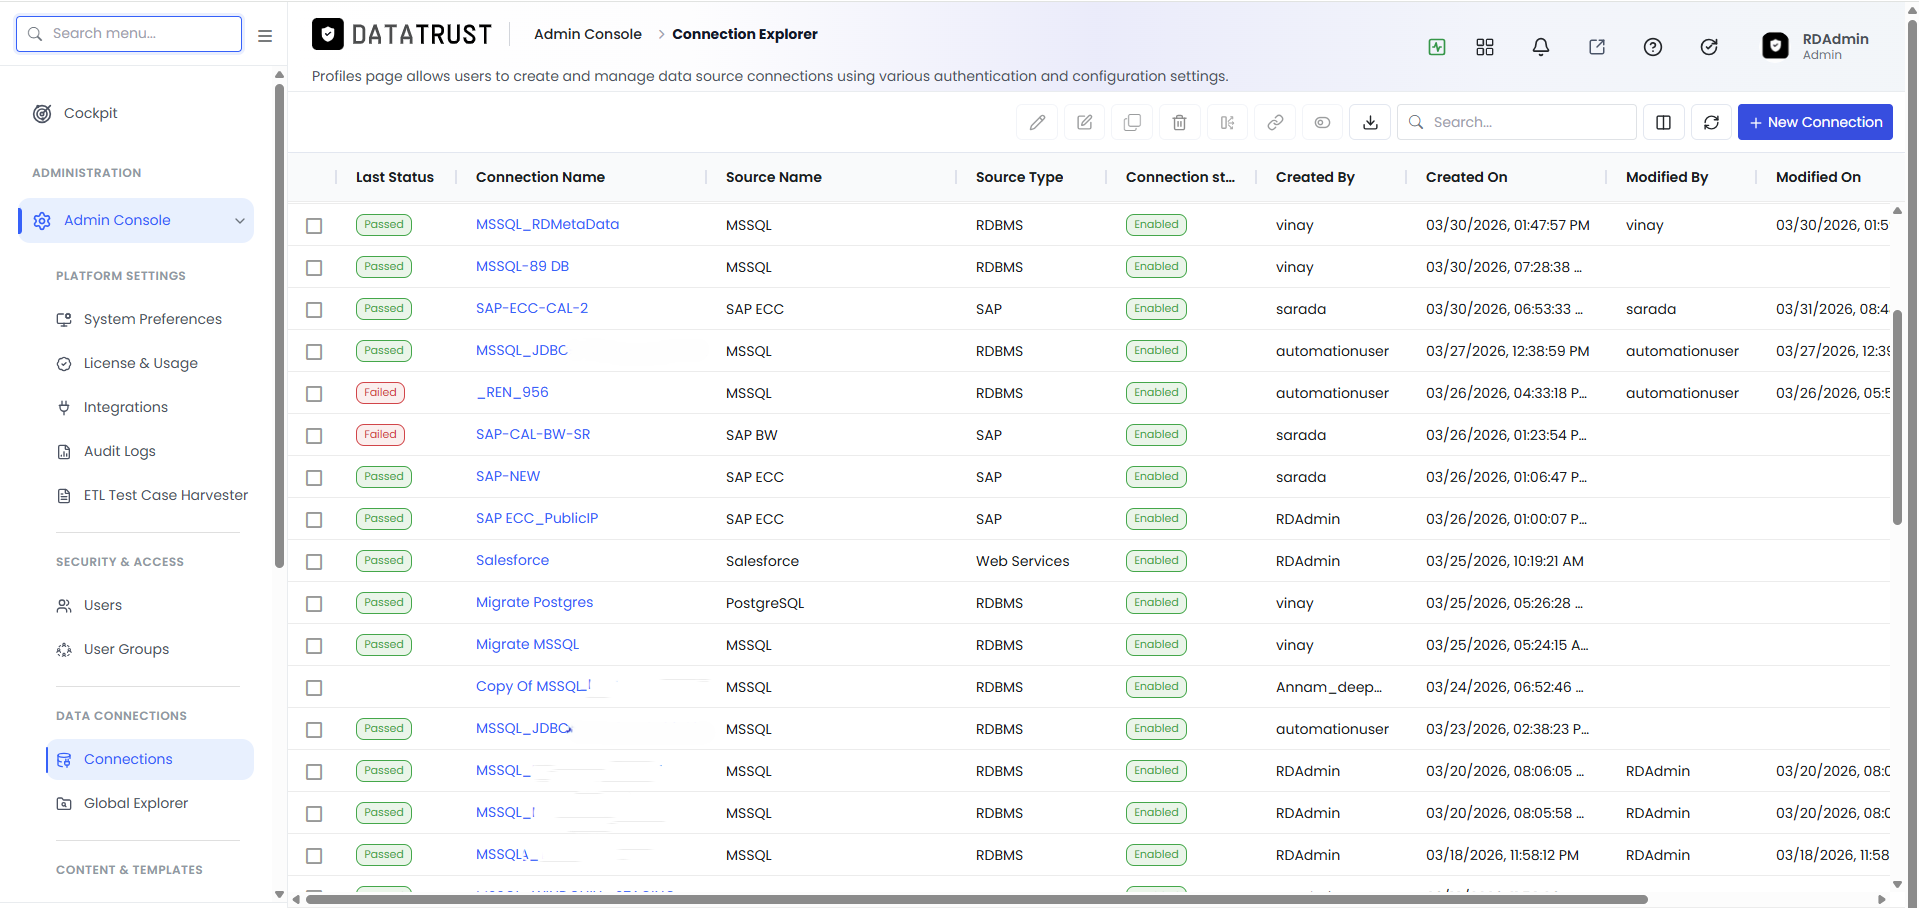Click the trash delete toolbar icon
Screen dimensions: 1919x908
(x=1180, y=122)
